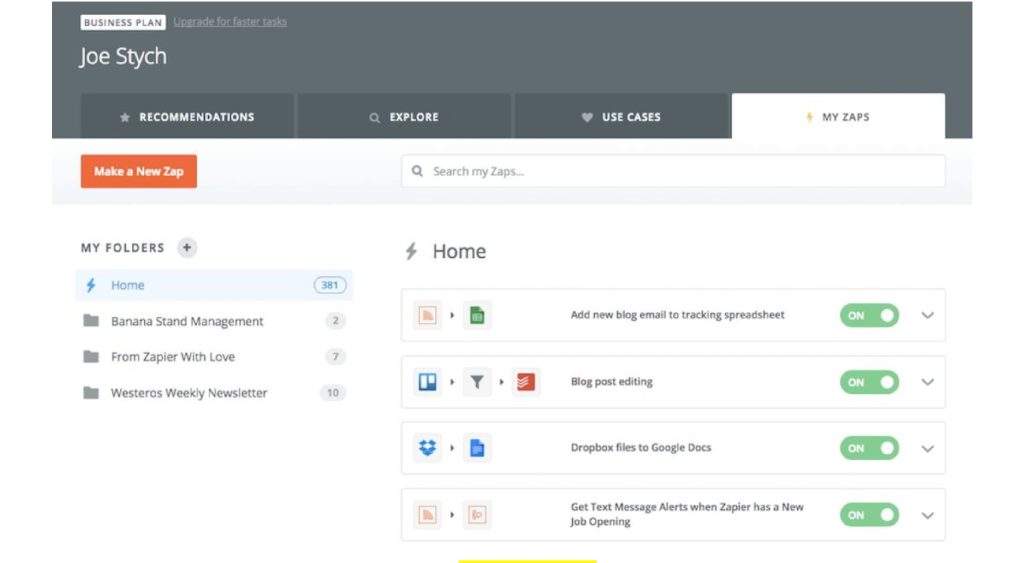Click the MY FOLDERS heading

[123, 248]
